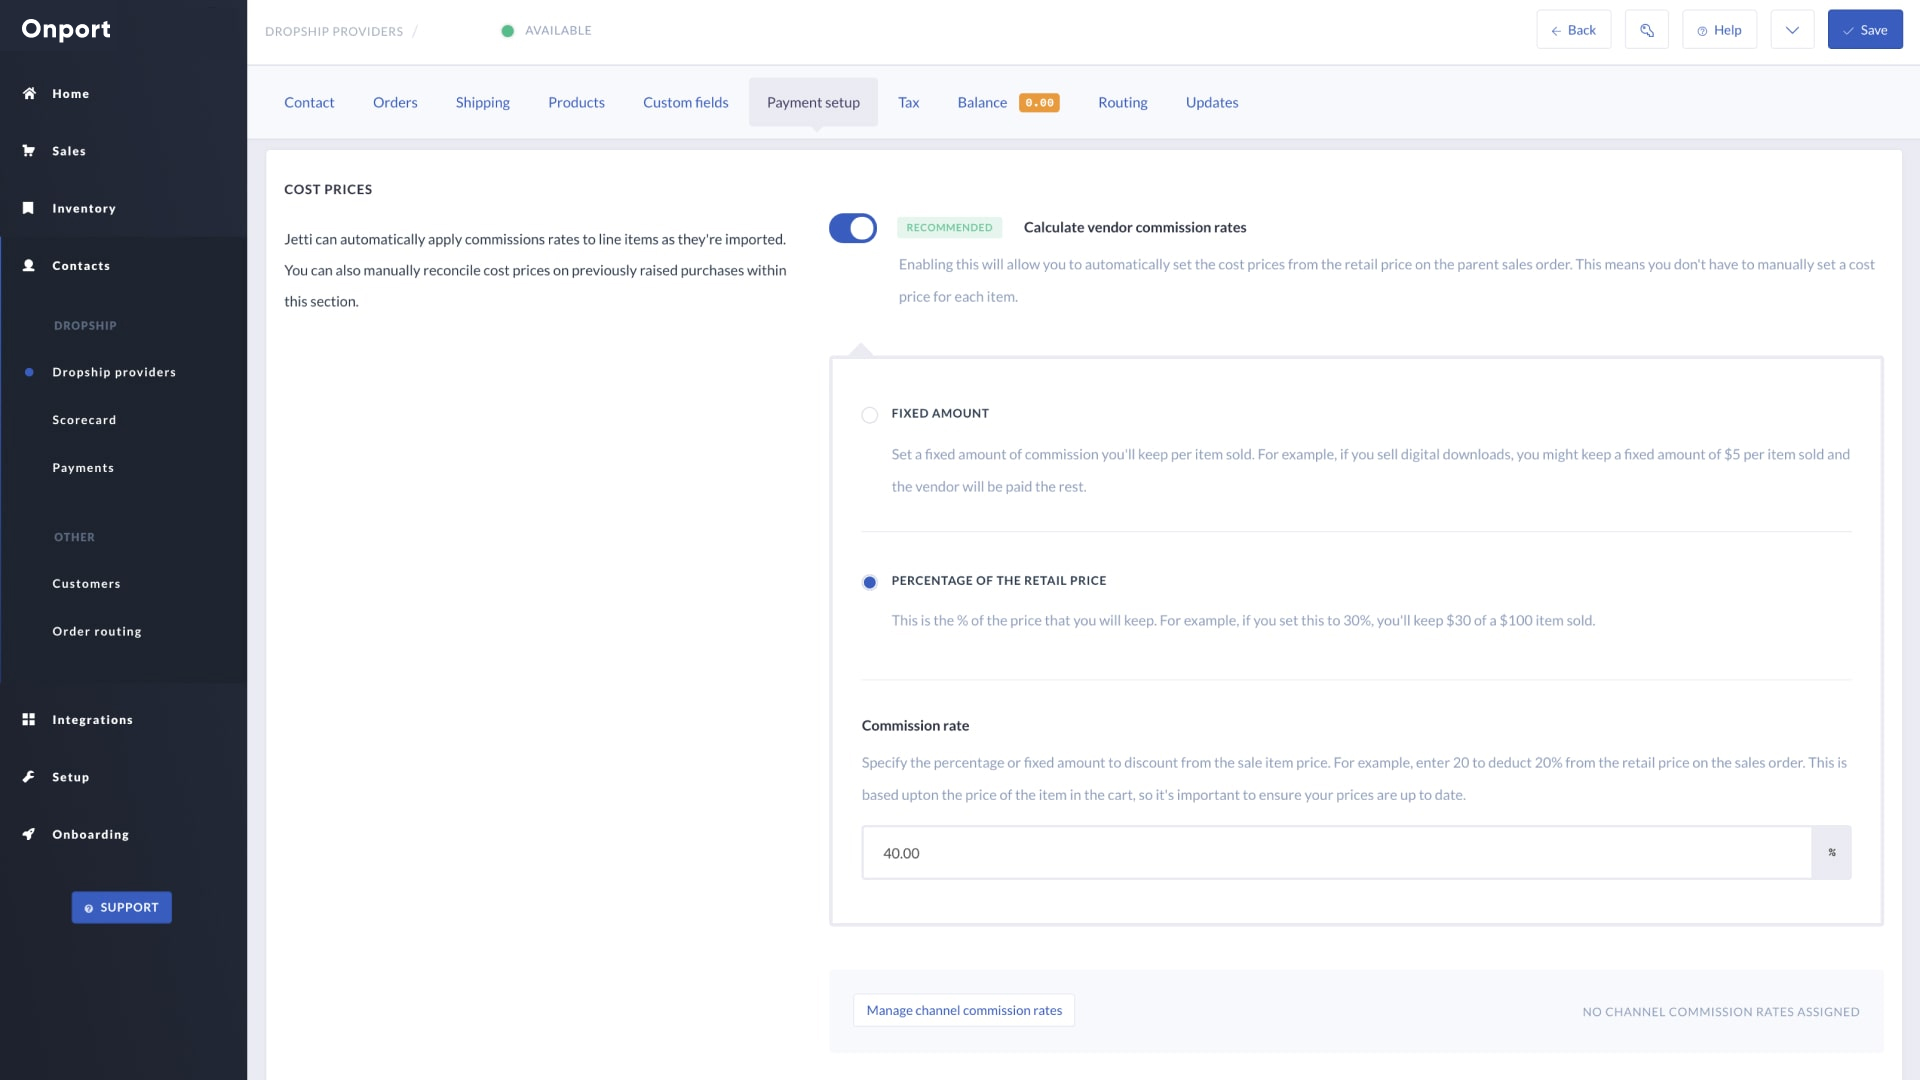Click Manage channel commission rates button

click(964, 1011)
